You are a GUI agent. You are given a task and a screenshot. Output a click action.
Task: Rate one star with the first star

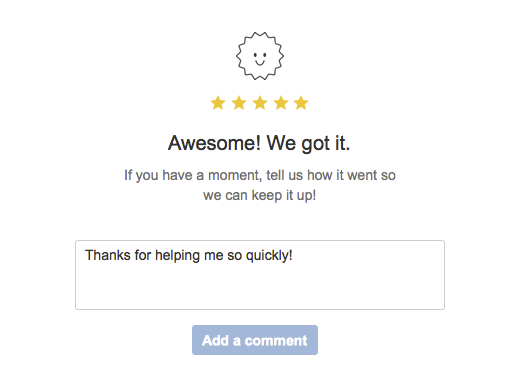click(218, 103)
